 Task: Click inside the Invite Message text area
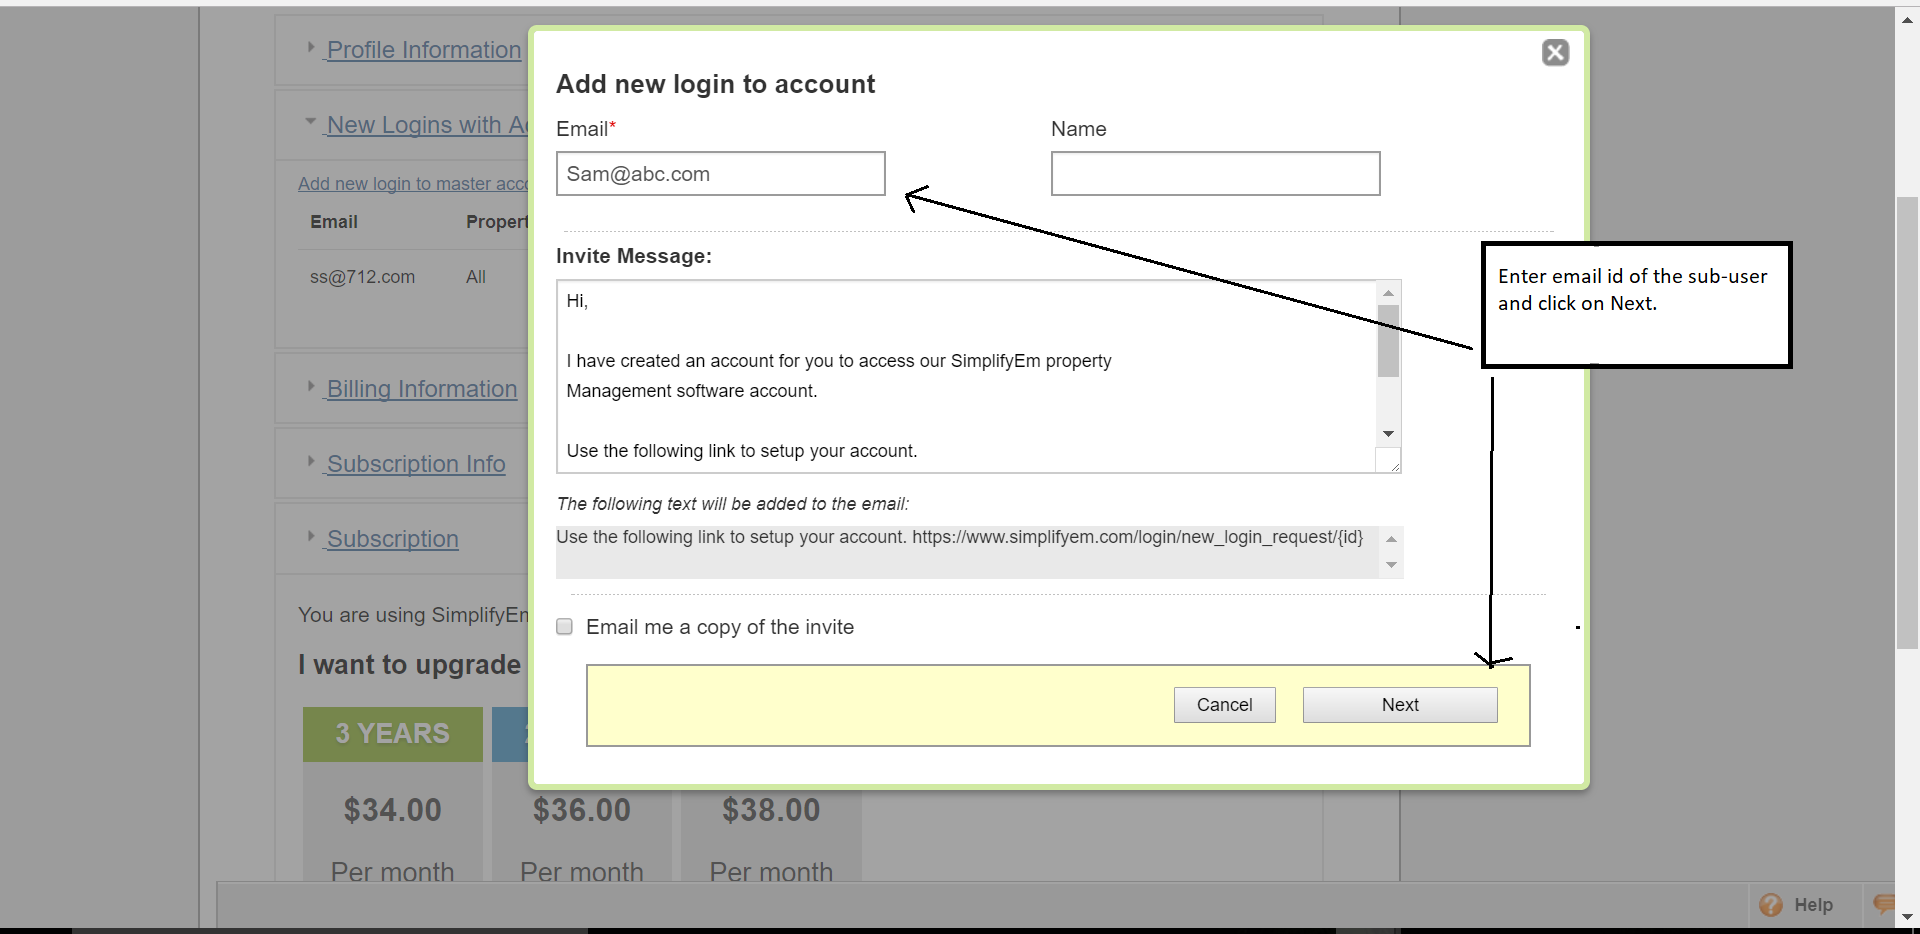tap(967, 376)
